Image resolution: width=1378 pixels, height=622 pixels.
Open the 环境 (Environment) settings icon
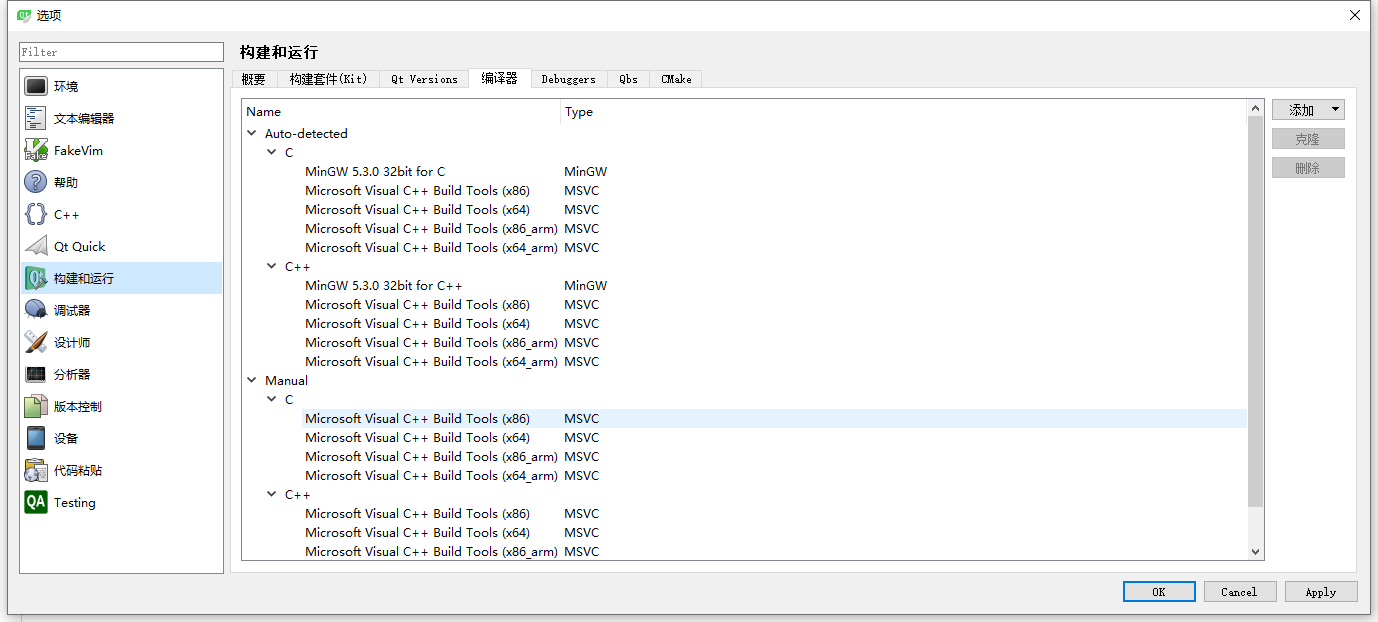[x=35, y=85]
